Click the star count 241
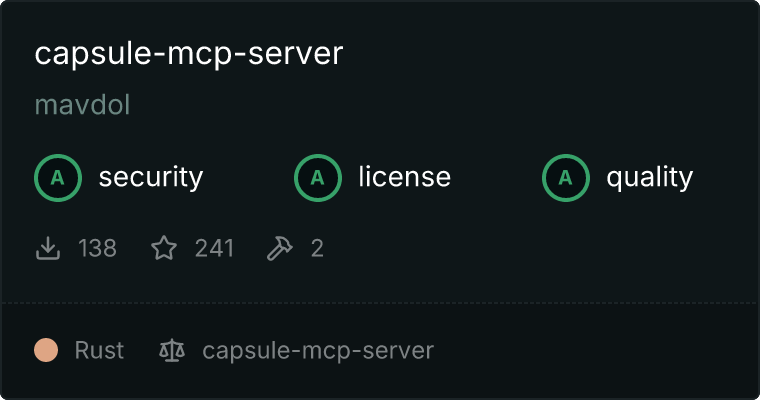This screenshot has width=760, height=400. pyautogui.click(x=214, y=248)
